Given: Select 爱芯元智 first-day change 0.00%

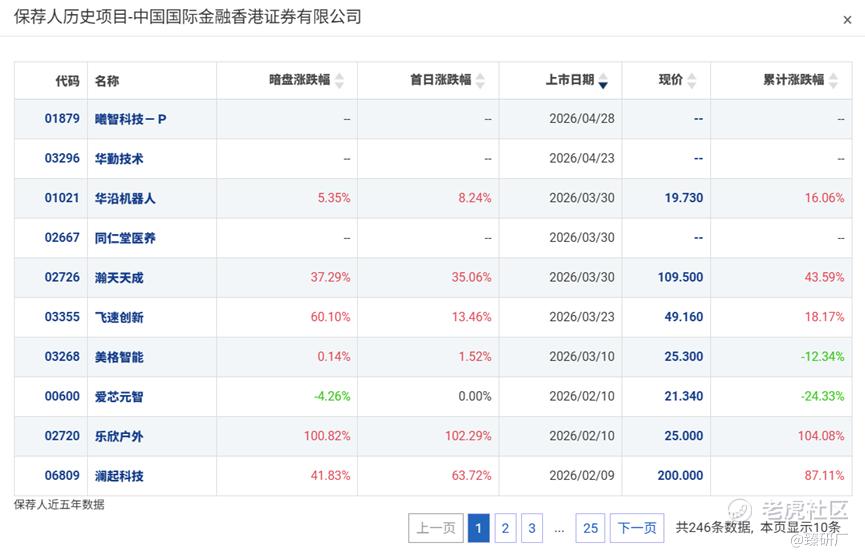Looking at the screenshot, I should click(x=475, y=397).
